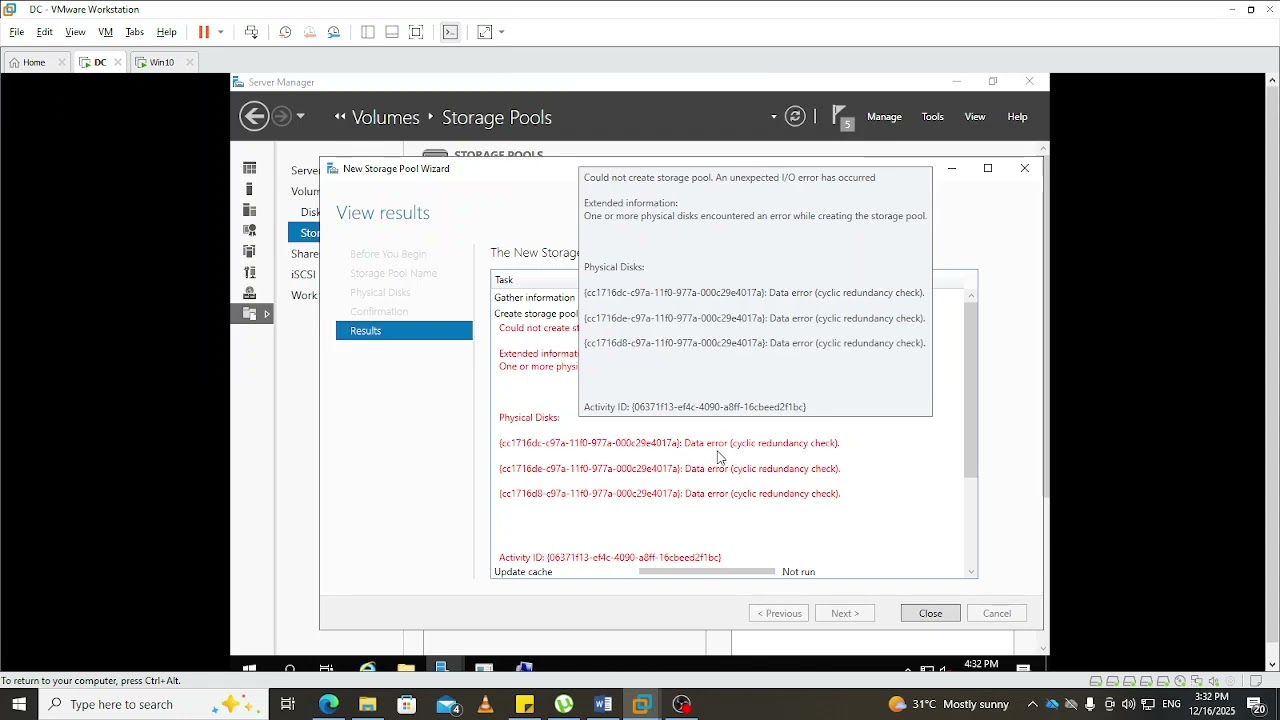Expand File and Storage Services arrow
Screen dimensions: 1280x720
[267, 314]
